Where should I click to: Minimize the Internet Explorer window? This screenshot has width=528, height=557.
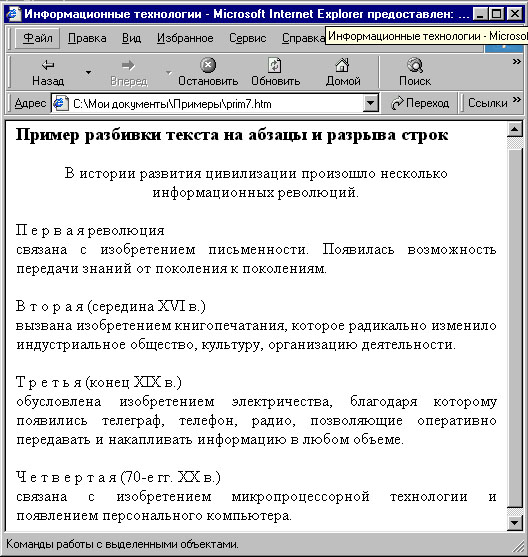pyautogui.click(x=480, y=14)
